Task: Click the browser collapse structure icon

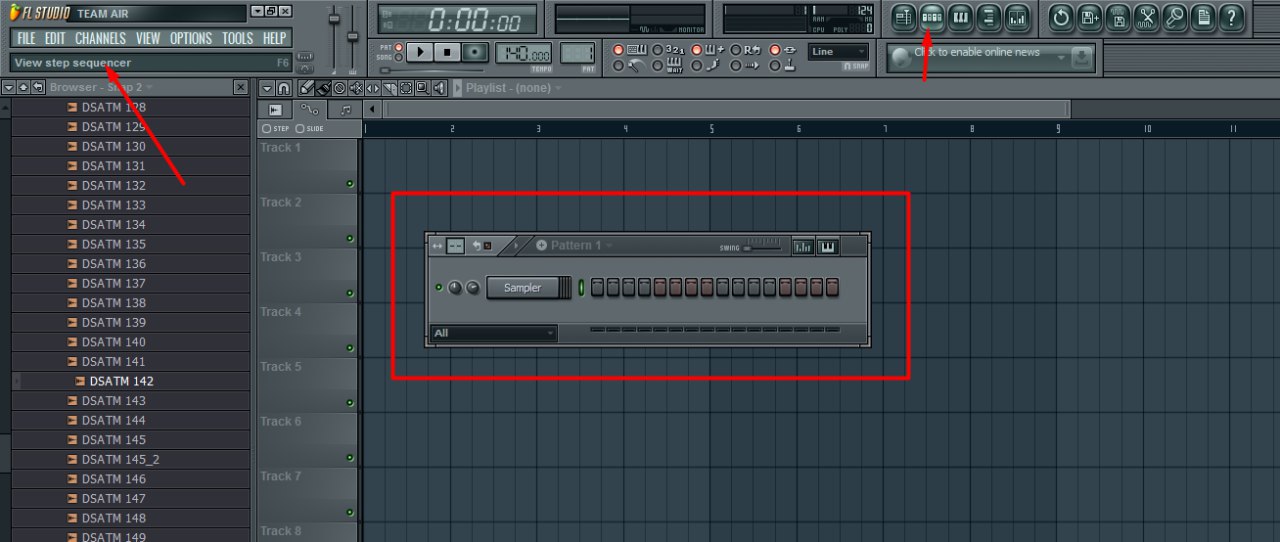Action: [38, 88]
